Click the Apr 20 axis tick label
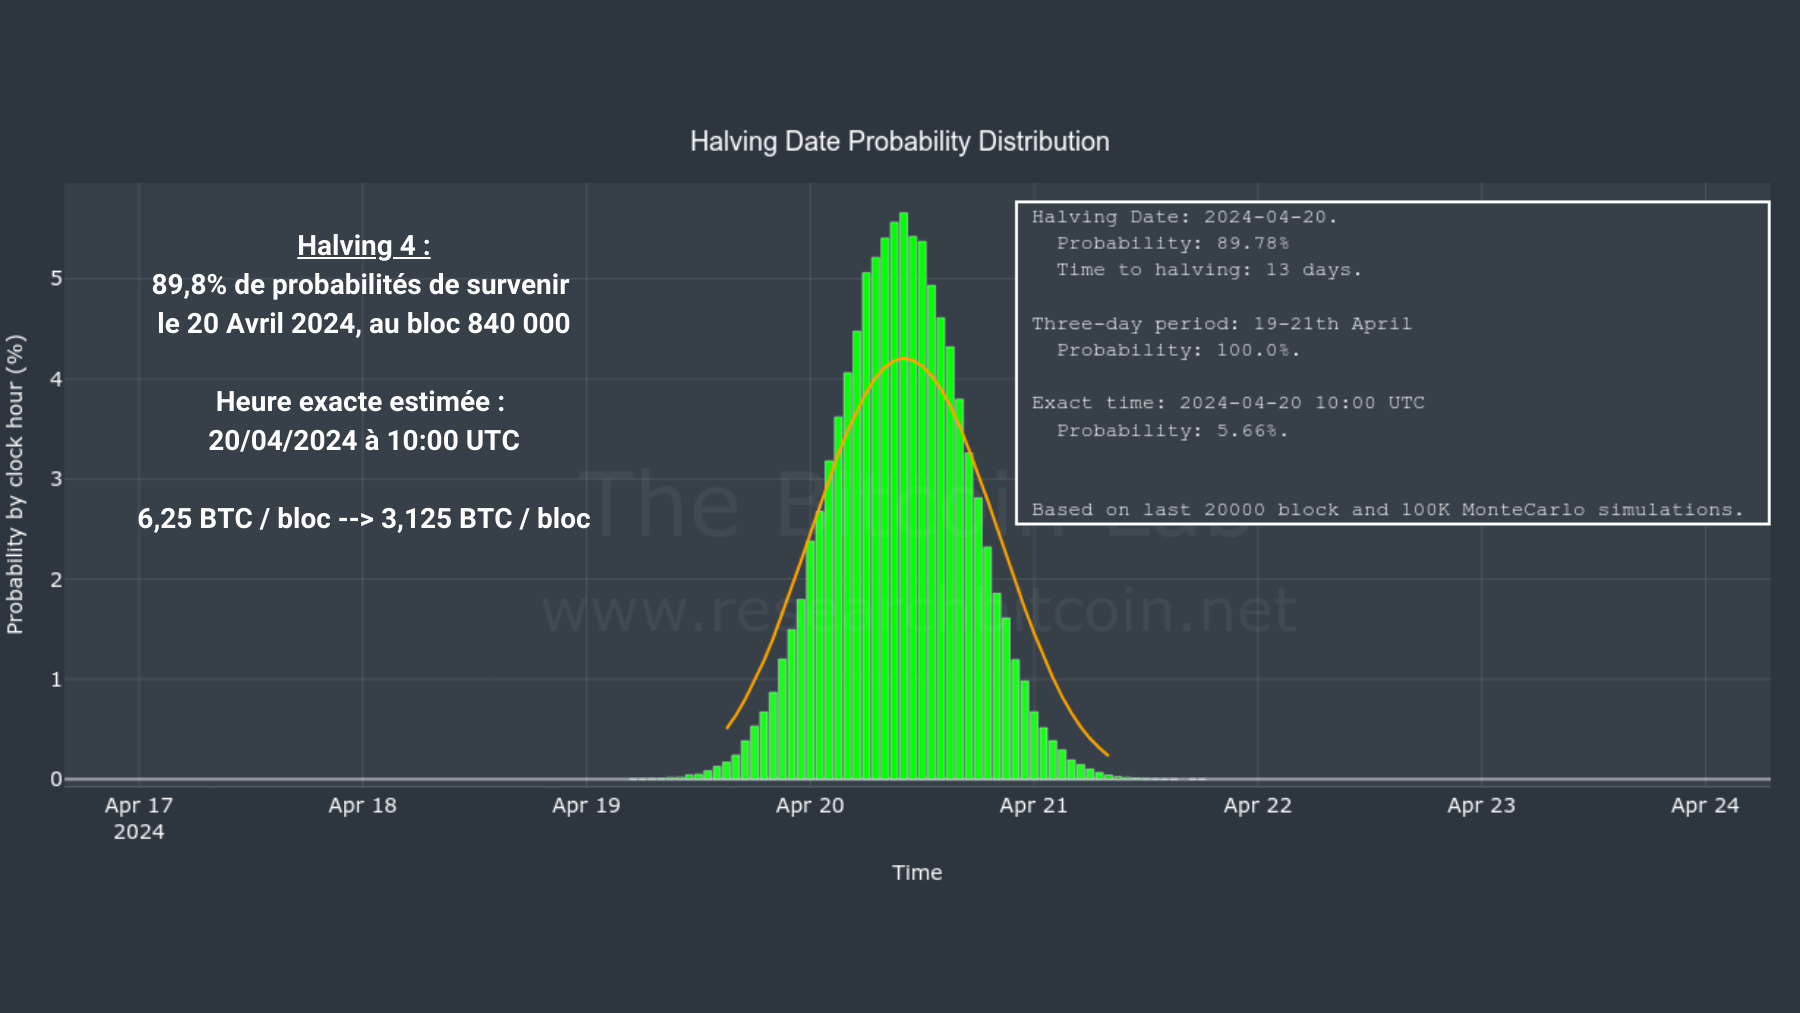Screen dimensions: 1800x1013 tap(810, 804)
